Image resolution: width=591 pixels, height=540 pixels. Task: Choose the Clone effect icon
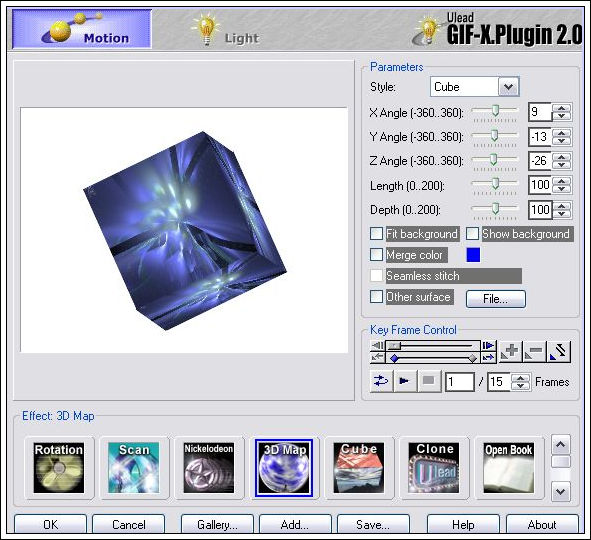pyautogui.click(x=434, y=468)
